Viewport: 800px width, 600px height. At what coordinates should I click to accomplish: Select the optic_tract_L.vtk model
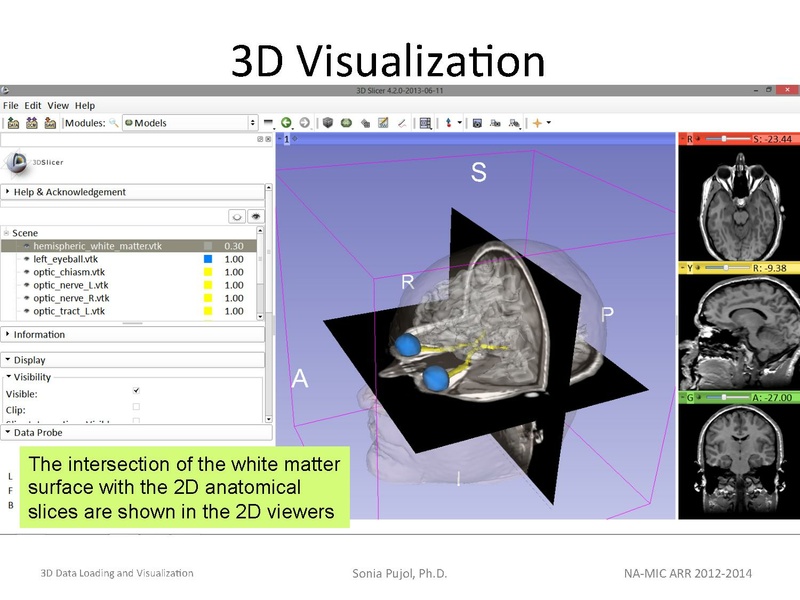(69, 311)
